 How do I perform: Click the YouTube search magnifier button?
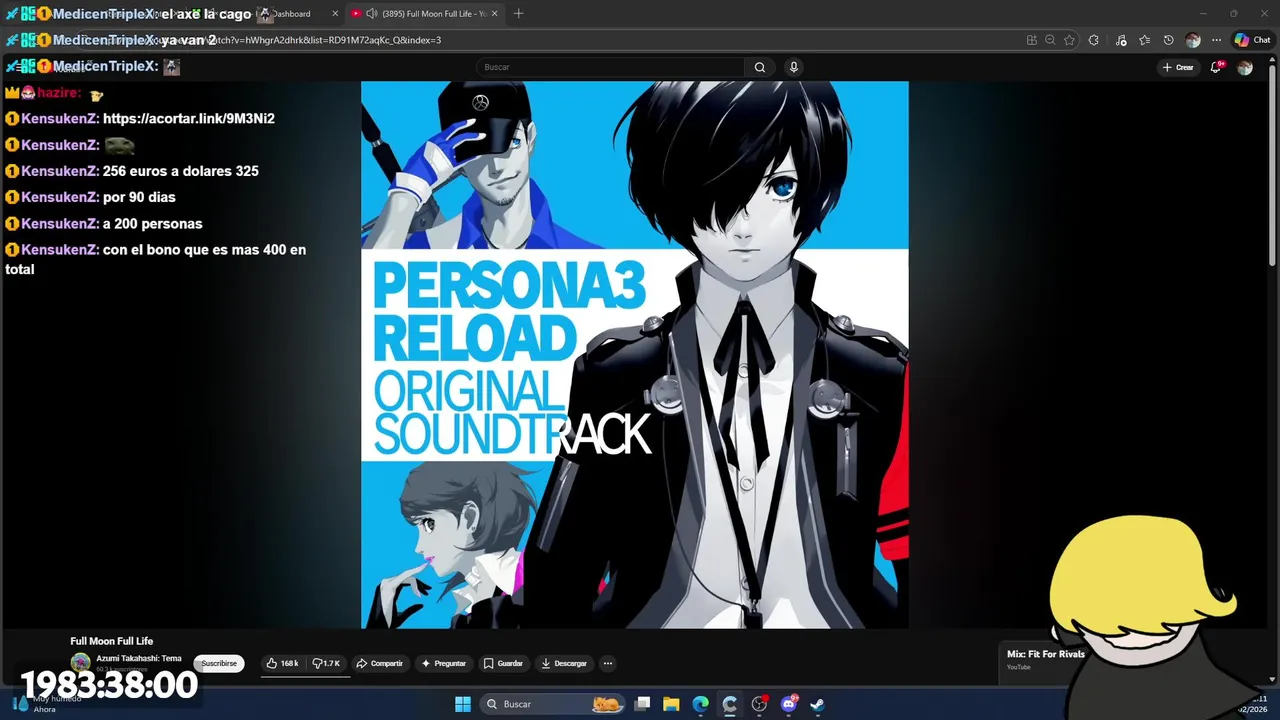[x=759, y=67]
